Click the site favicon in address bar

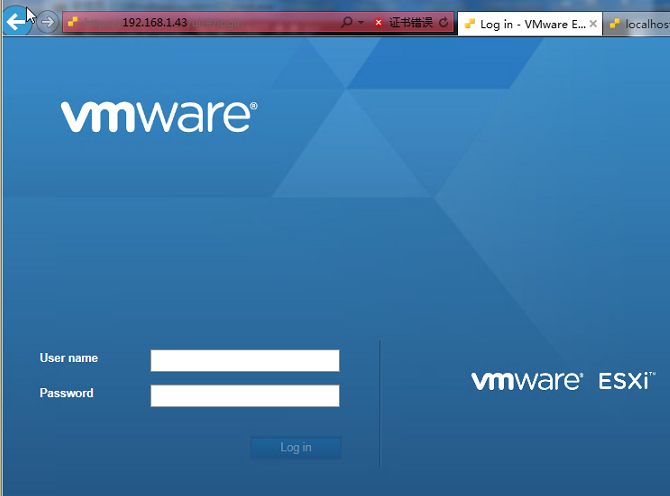coord(73,22)
